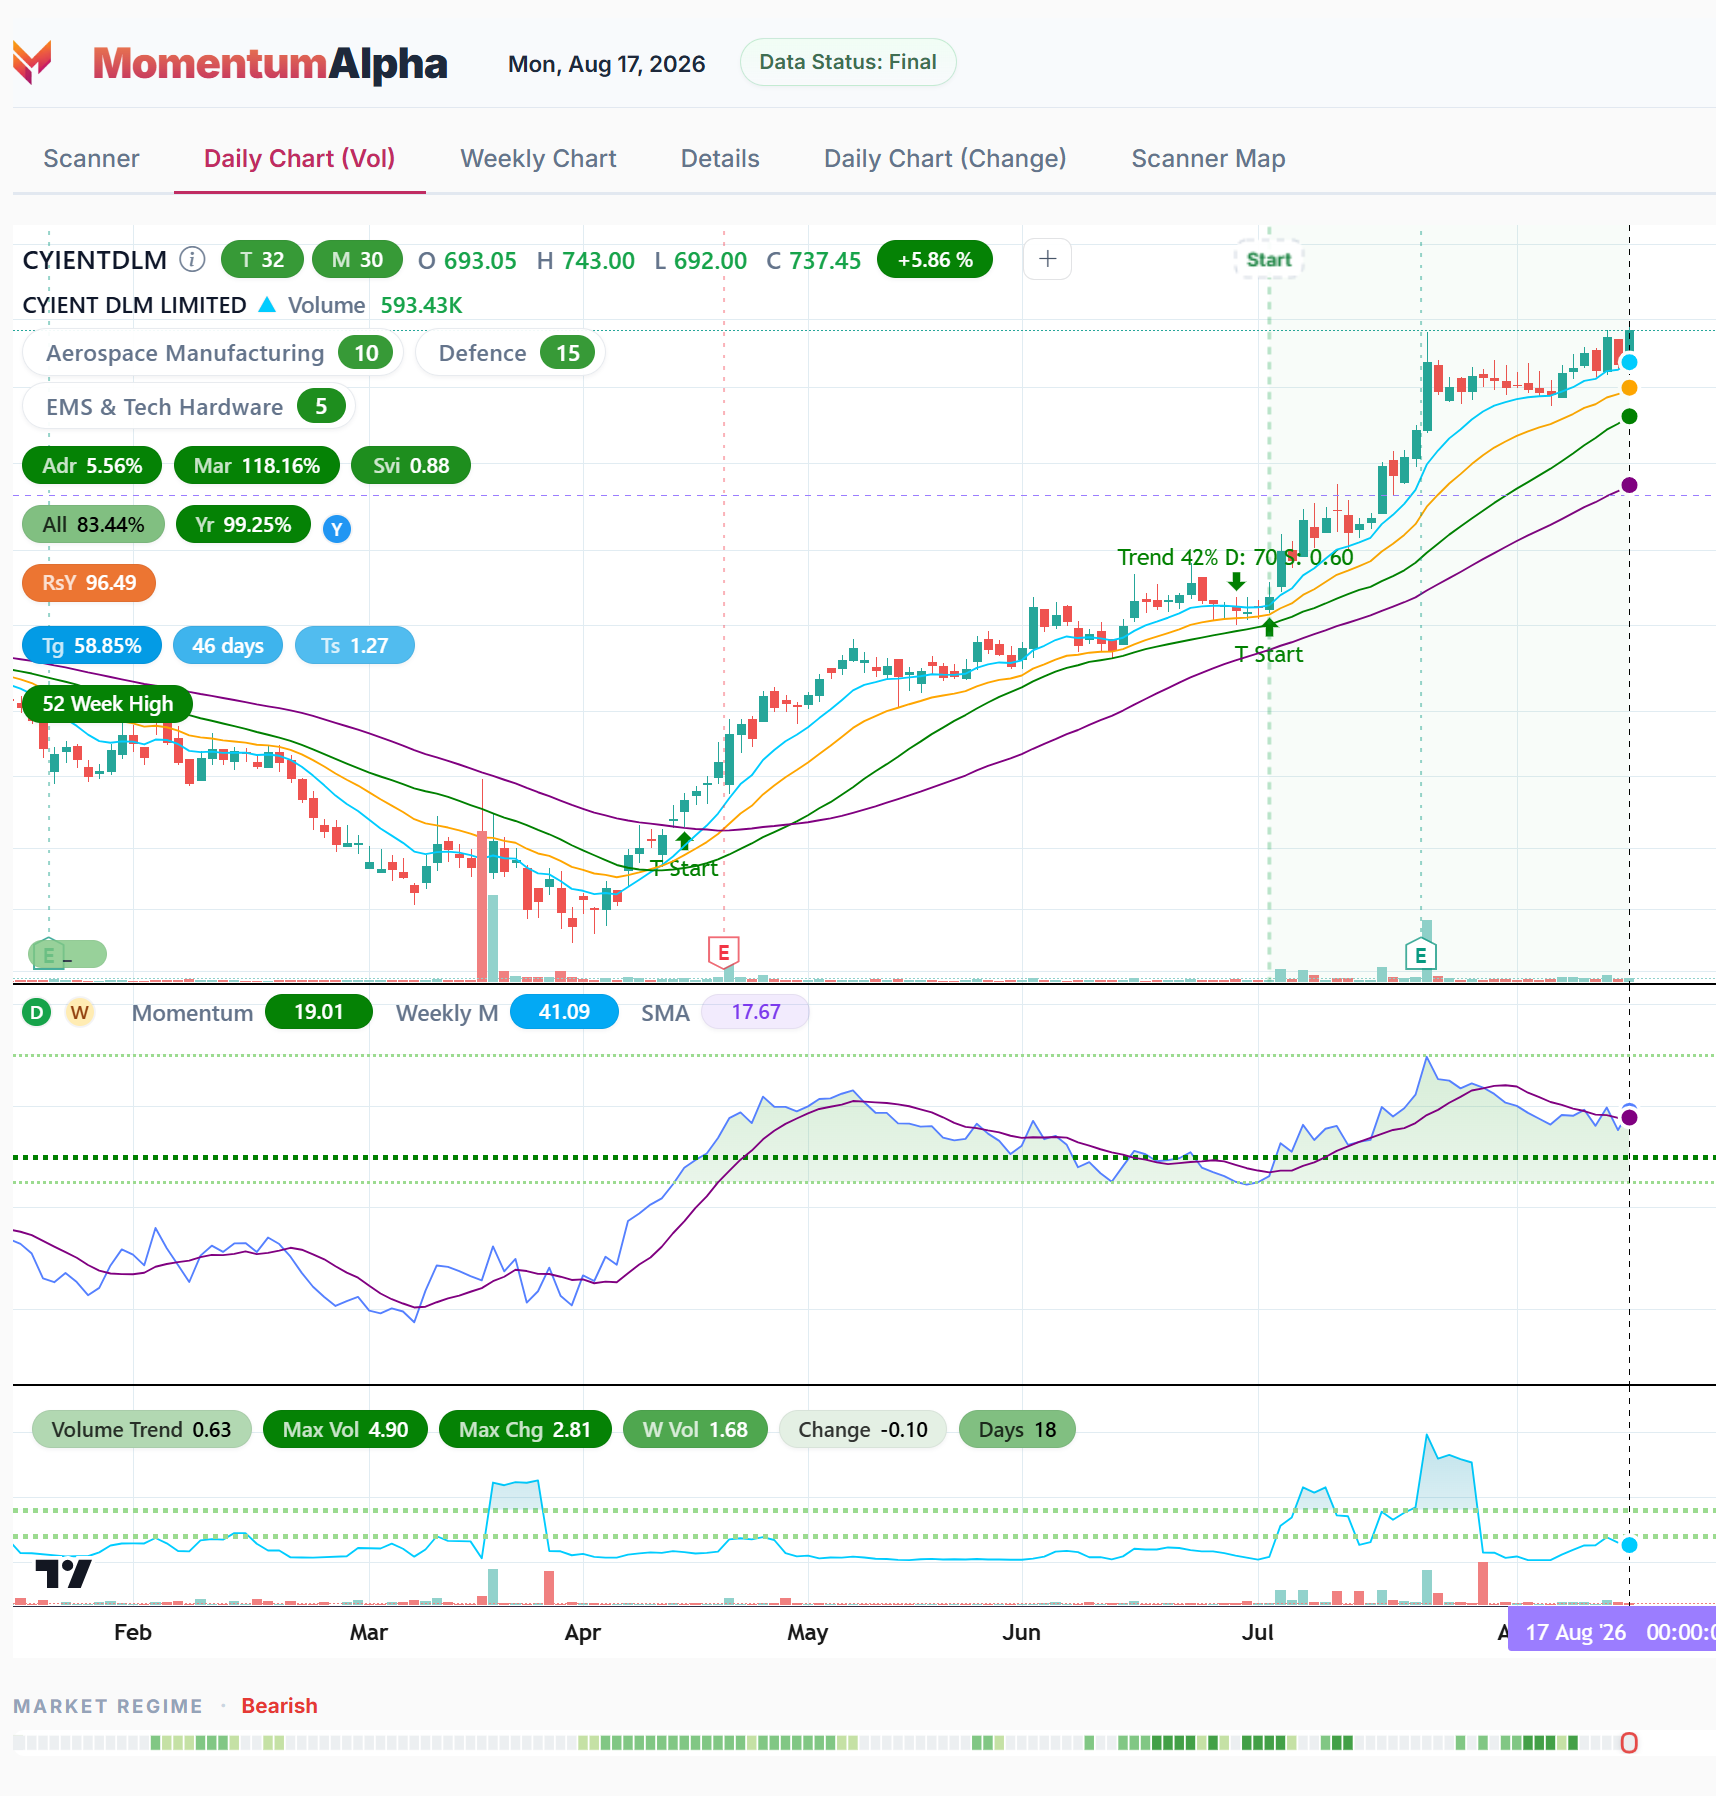
Task: Click the Svi 0.88 pill
Action: click(411, 466)
